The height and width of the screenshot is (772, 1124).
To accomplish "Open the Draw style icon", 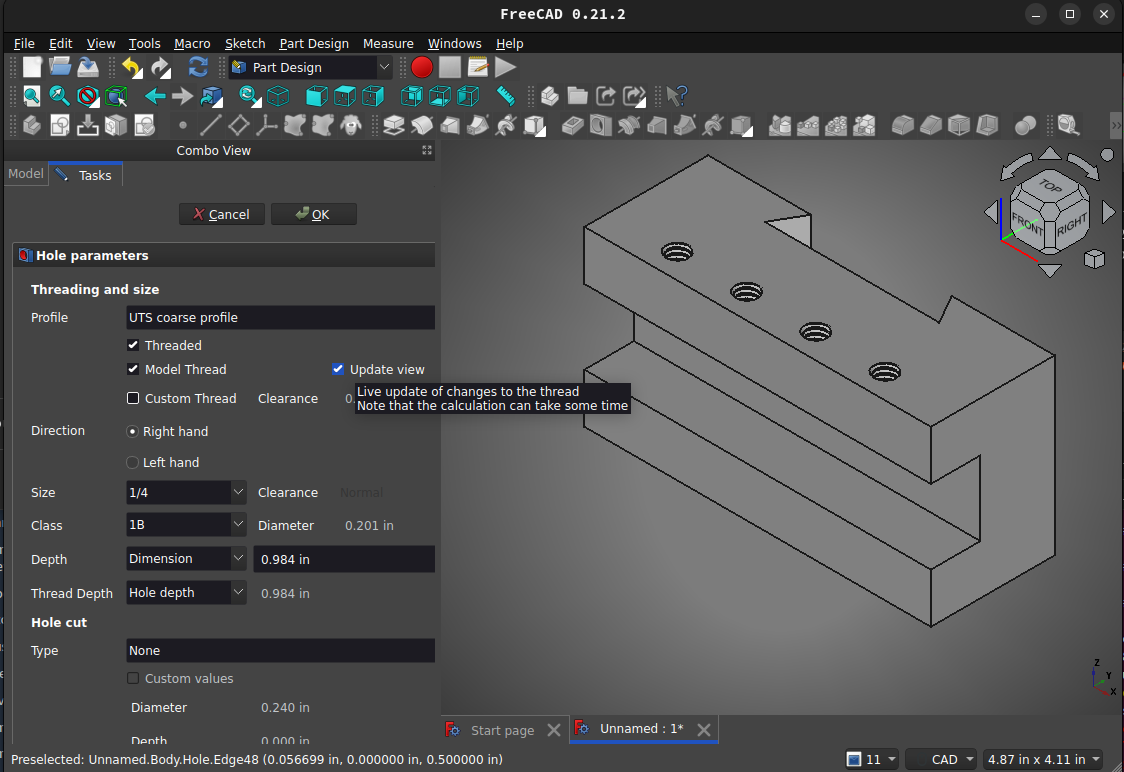I will 87,95.
